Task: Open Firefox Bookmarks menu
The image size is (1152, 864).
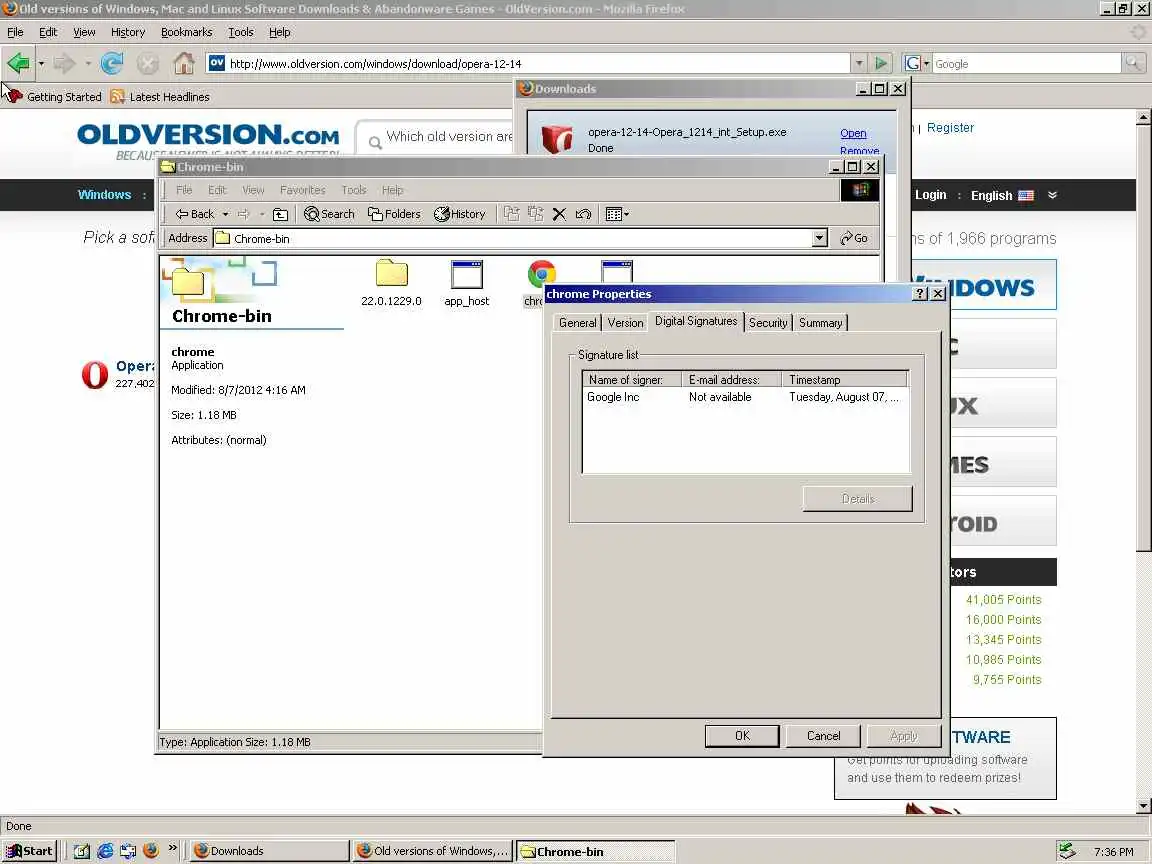Action: point(187,32)
